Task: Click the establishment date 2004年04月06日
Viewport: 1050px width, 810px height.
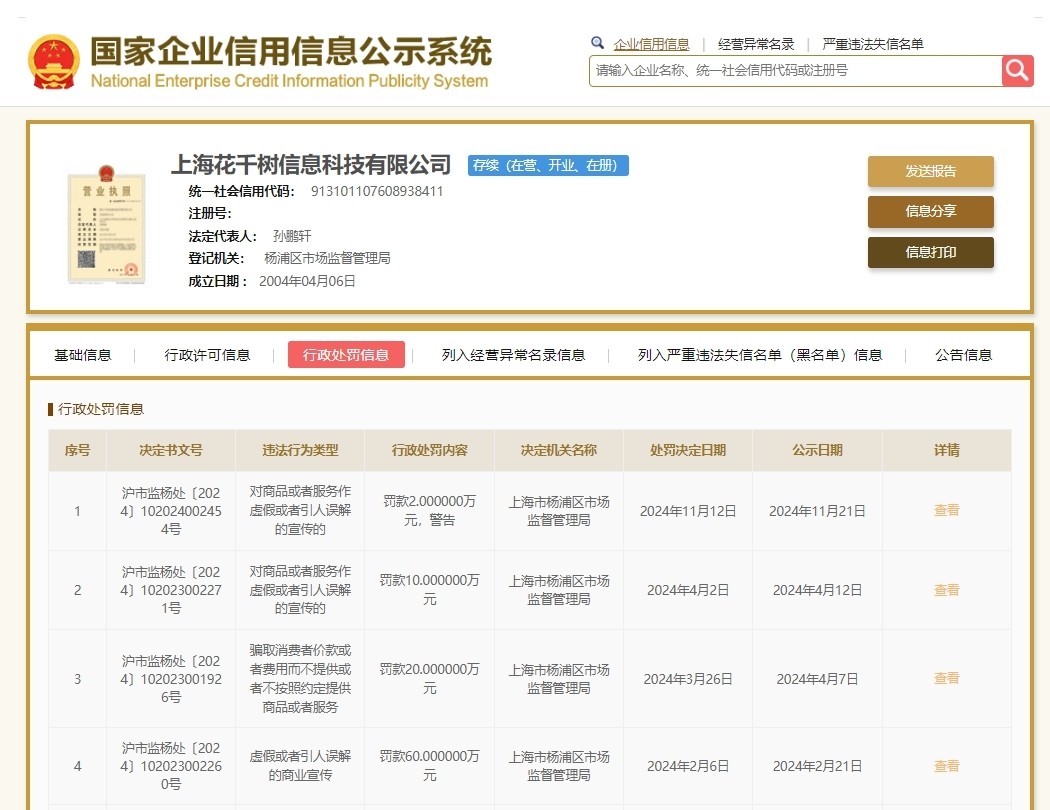Action: point(307,281)
